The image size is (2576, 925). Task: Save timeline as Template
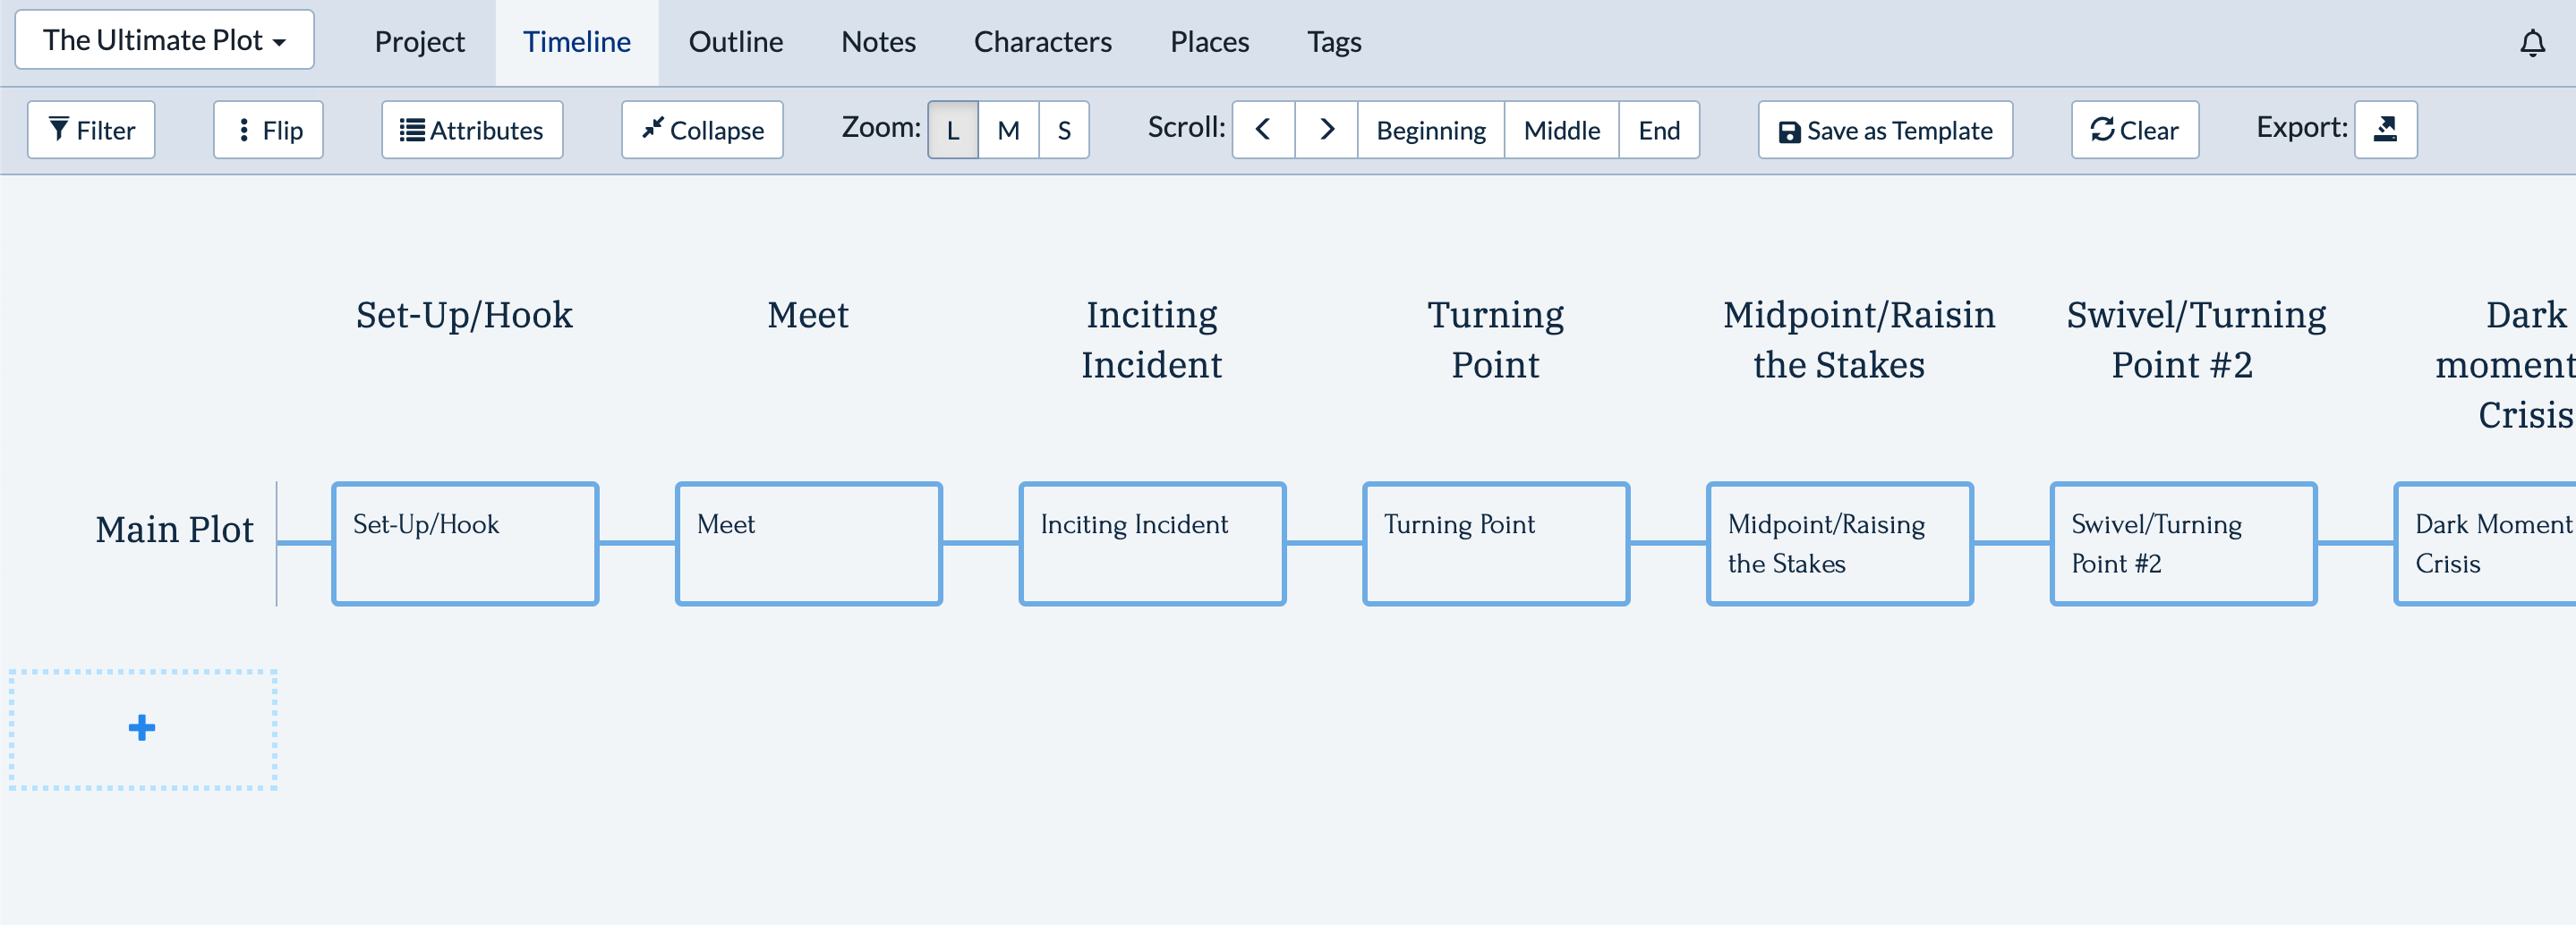1885,130
